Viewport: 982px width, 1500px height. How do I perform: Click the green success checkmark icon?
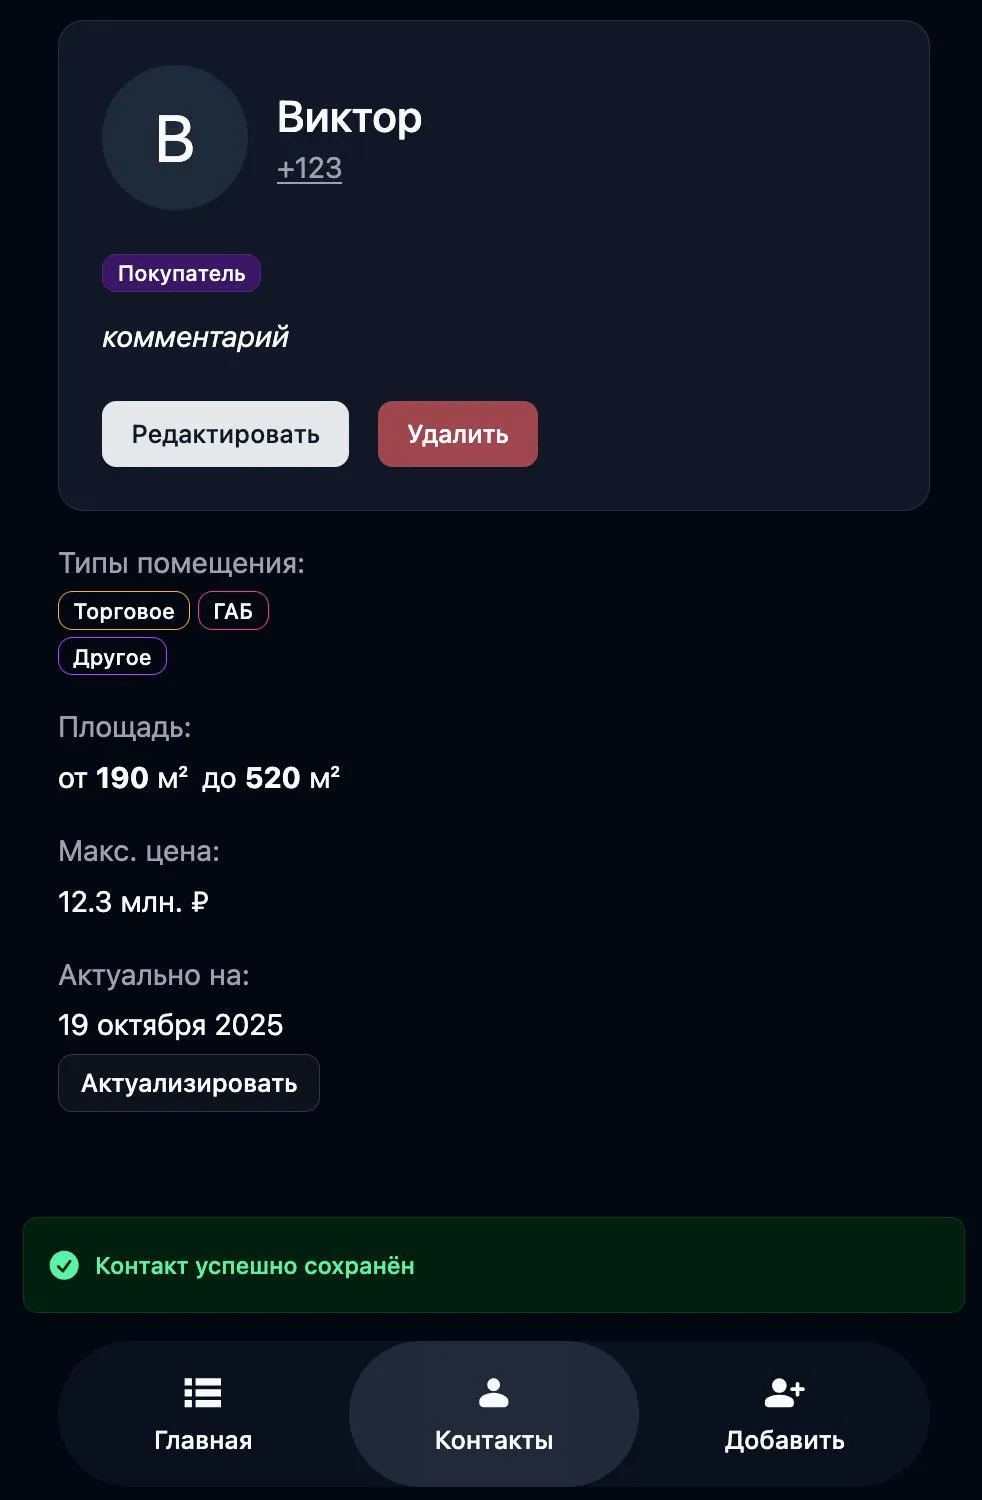[64, 1266]
